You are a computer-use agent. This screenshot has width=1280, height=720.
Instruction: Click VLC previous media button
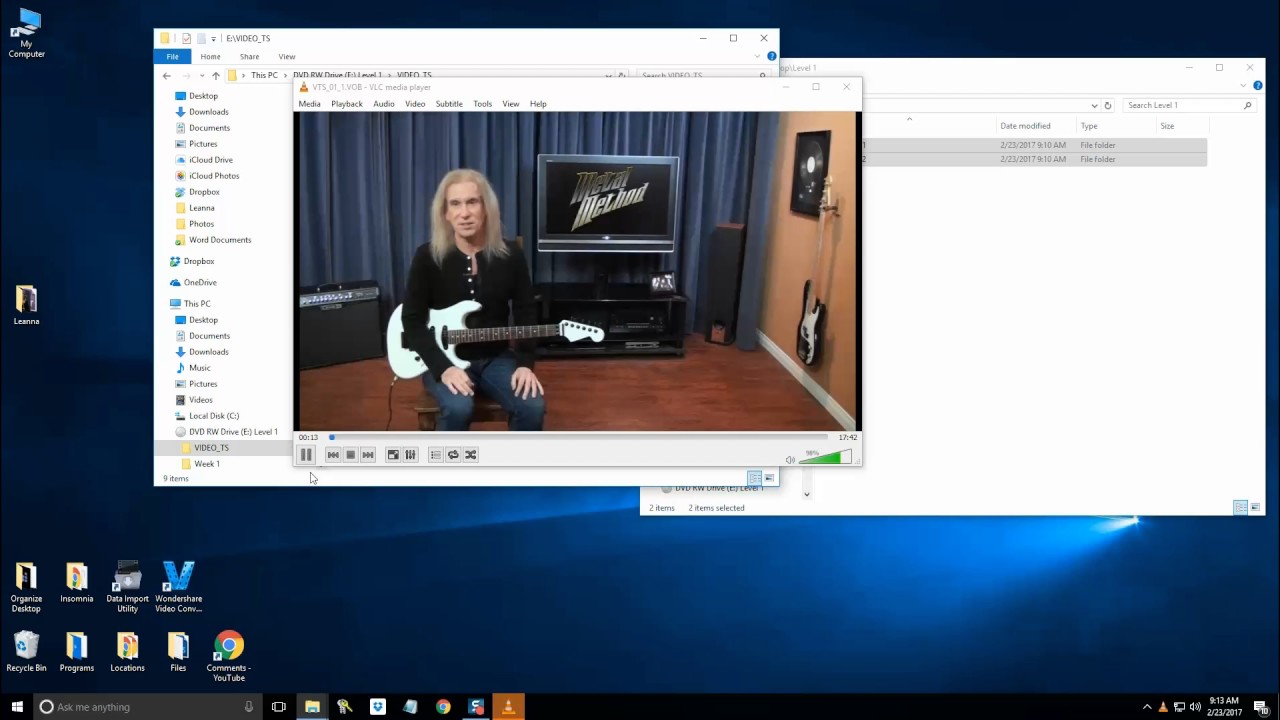pyautogui.click(x=333, y=455)
